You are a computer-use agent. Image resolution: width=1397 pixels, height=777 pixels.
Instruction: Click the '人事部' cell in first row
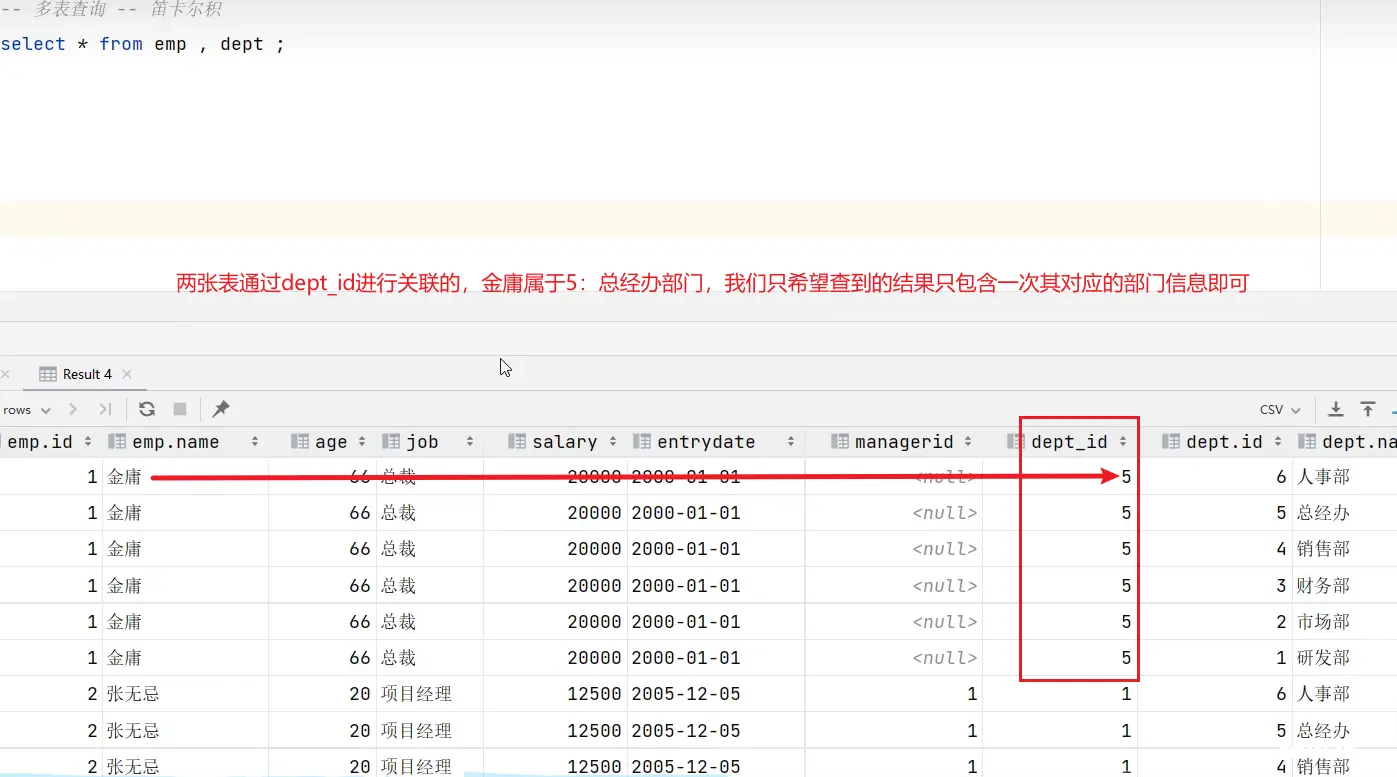pyautogui.click(x=1323, y=477)
